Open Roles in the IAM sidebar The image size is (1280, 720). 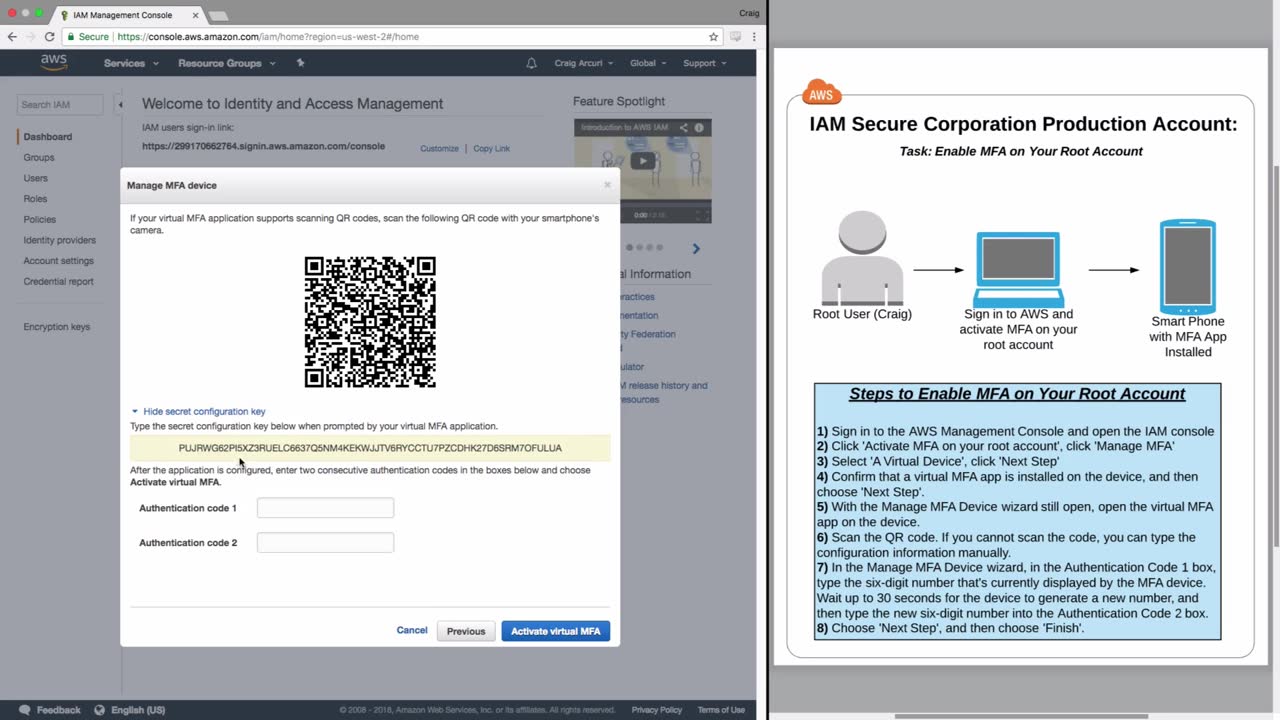[x=35, y=199]
